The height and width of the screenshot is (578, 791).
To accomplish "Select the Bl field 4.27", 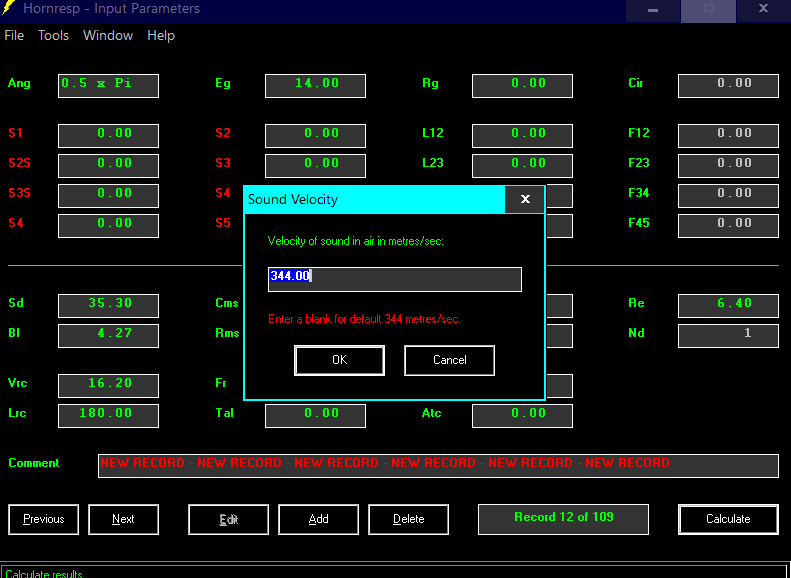I will pos(108,335).
